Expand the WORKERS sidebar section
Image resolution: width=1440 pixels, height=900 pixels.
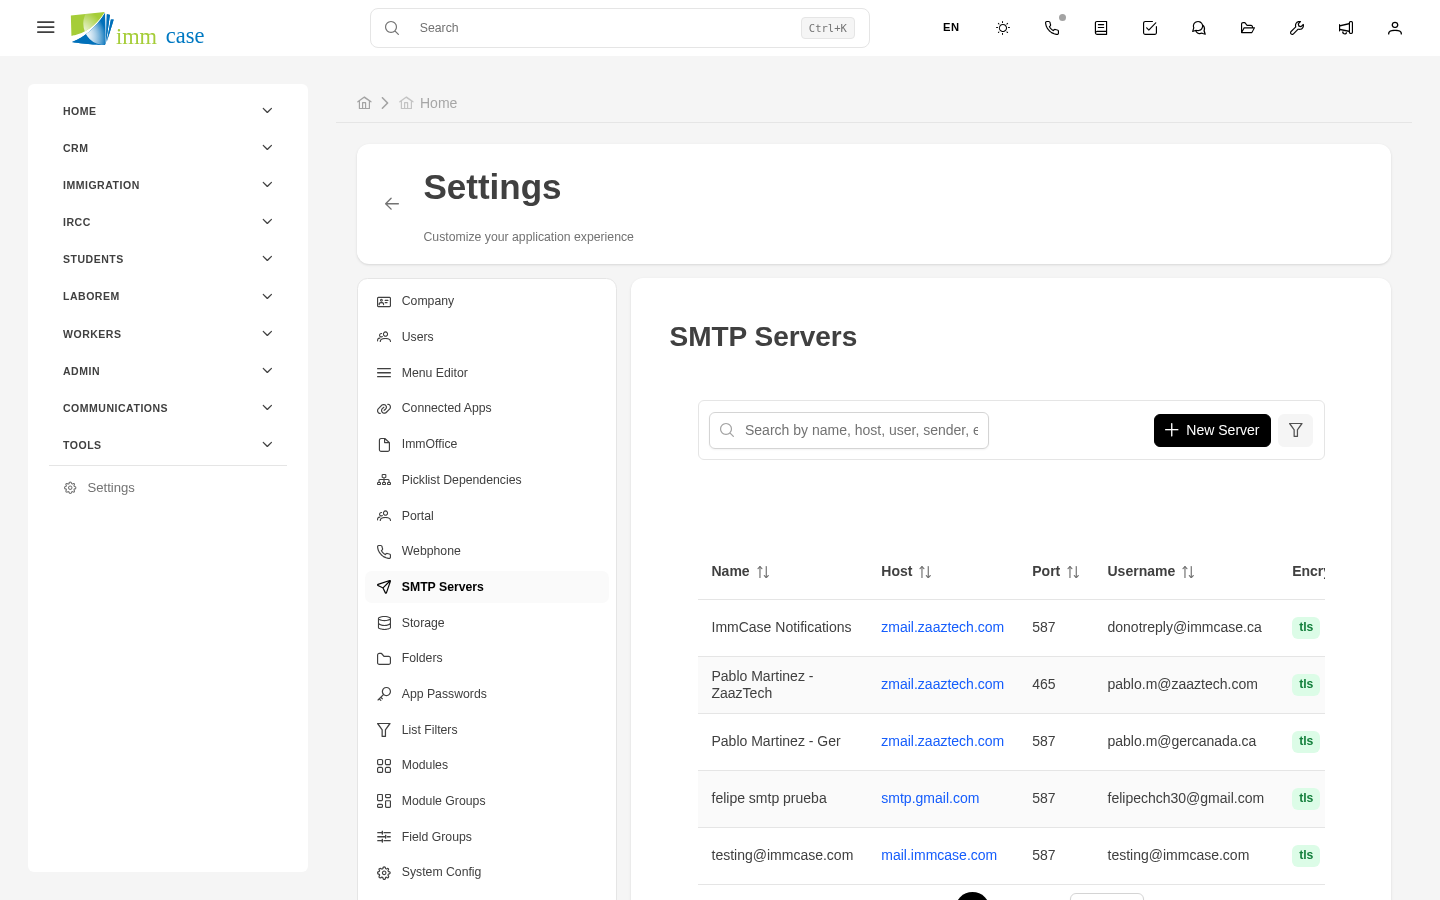pyautogui.click(x=168, y=334)
